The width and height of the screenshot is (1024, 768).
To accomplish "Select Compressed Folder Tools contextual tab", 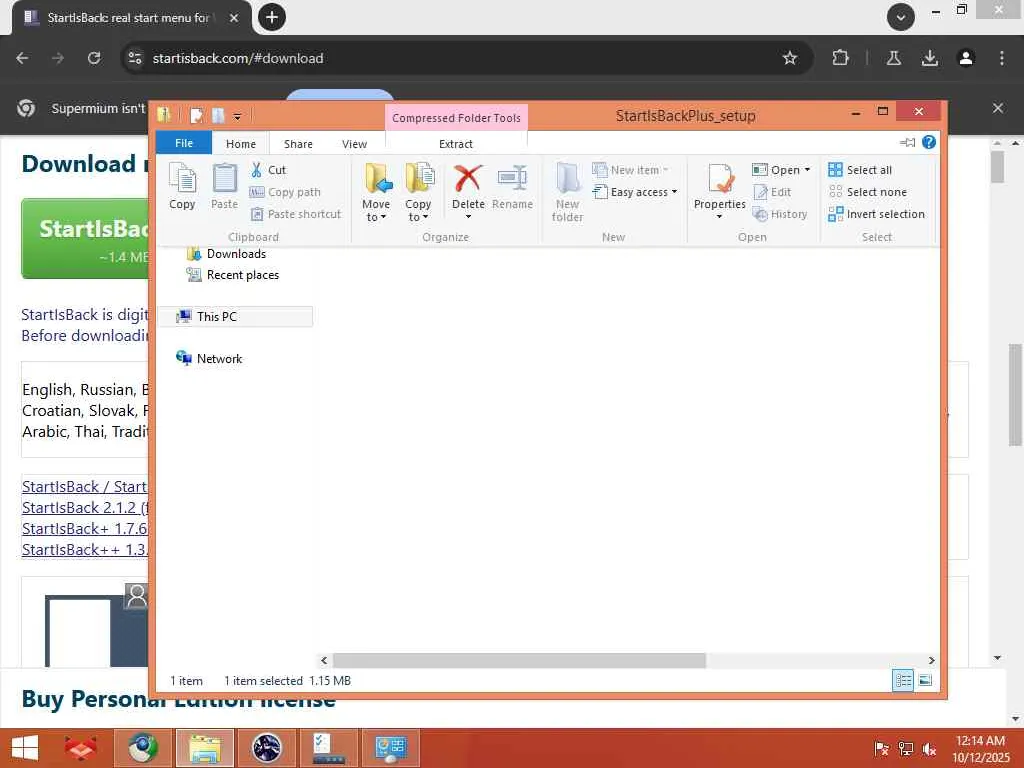I will (456, 118).
